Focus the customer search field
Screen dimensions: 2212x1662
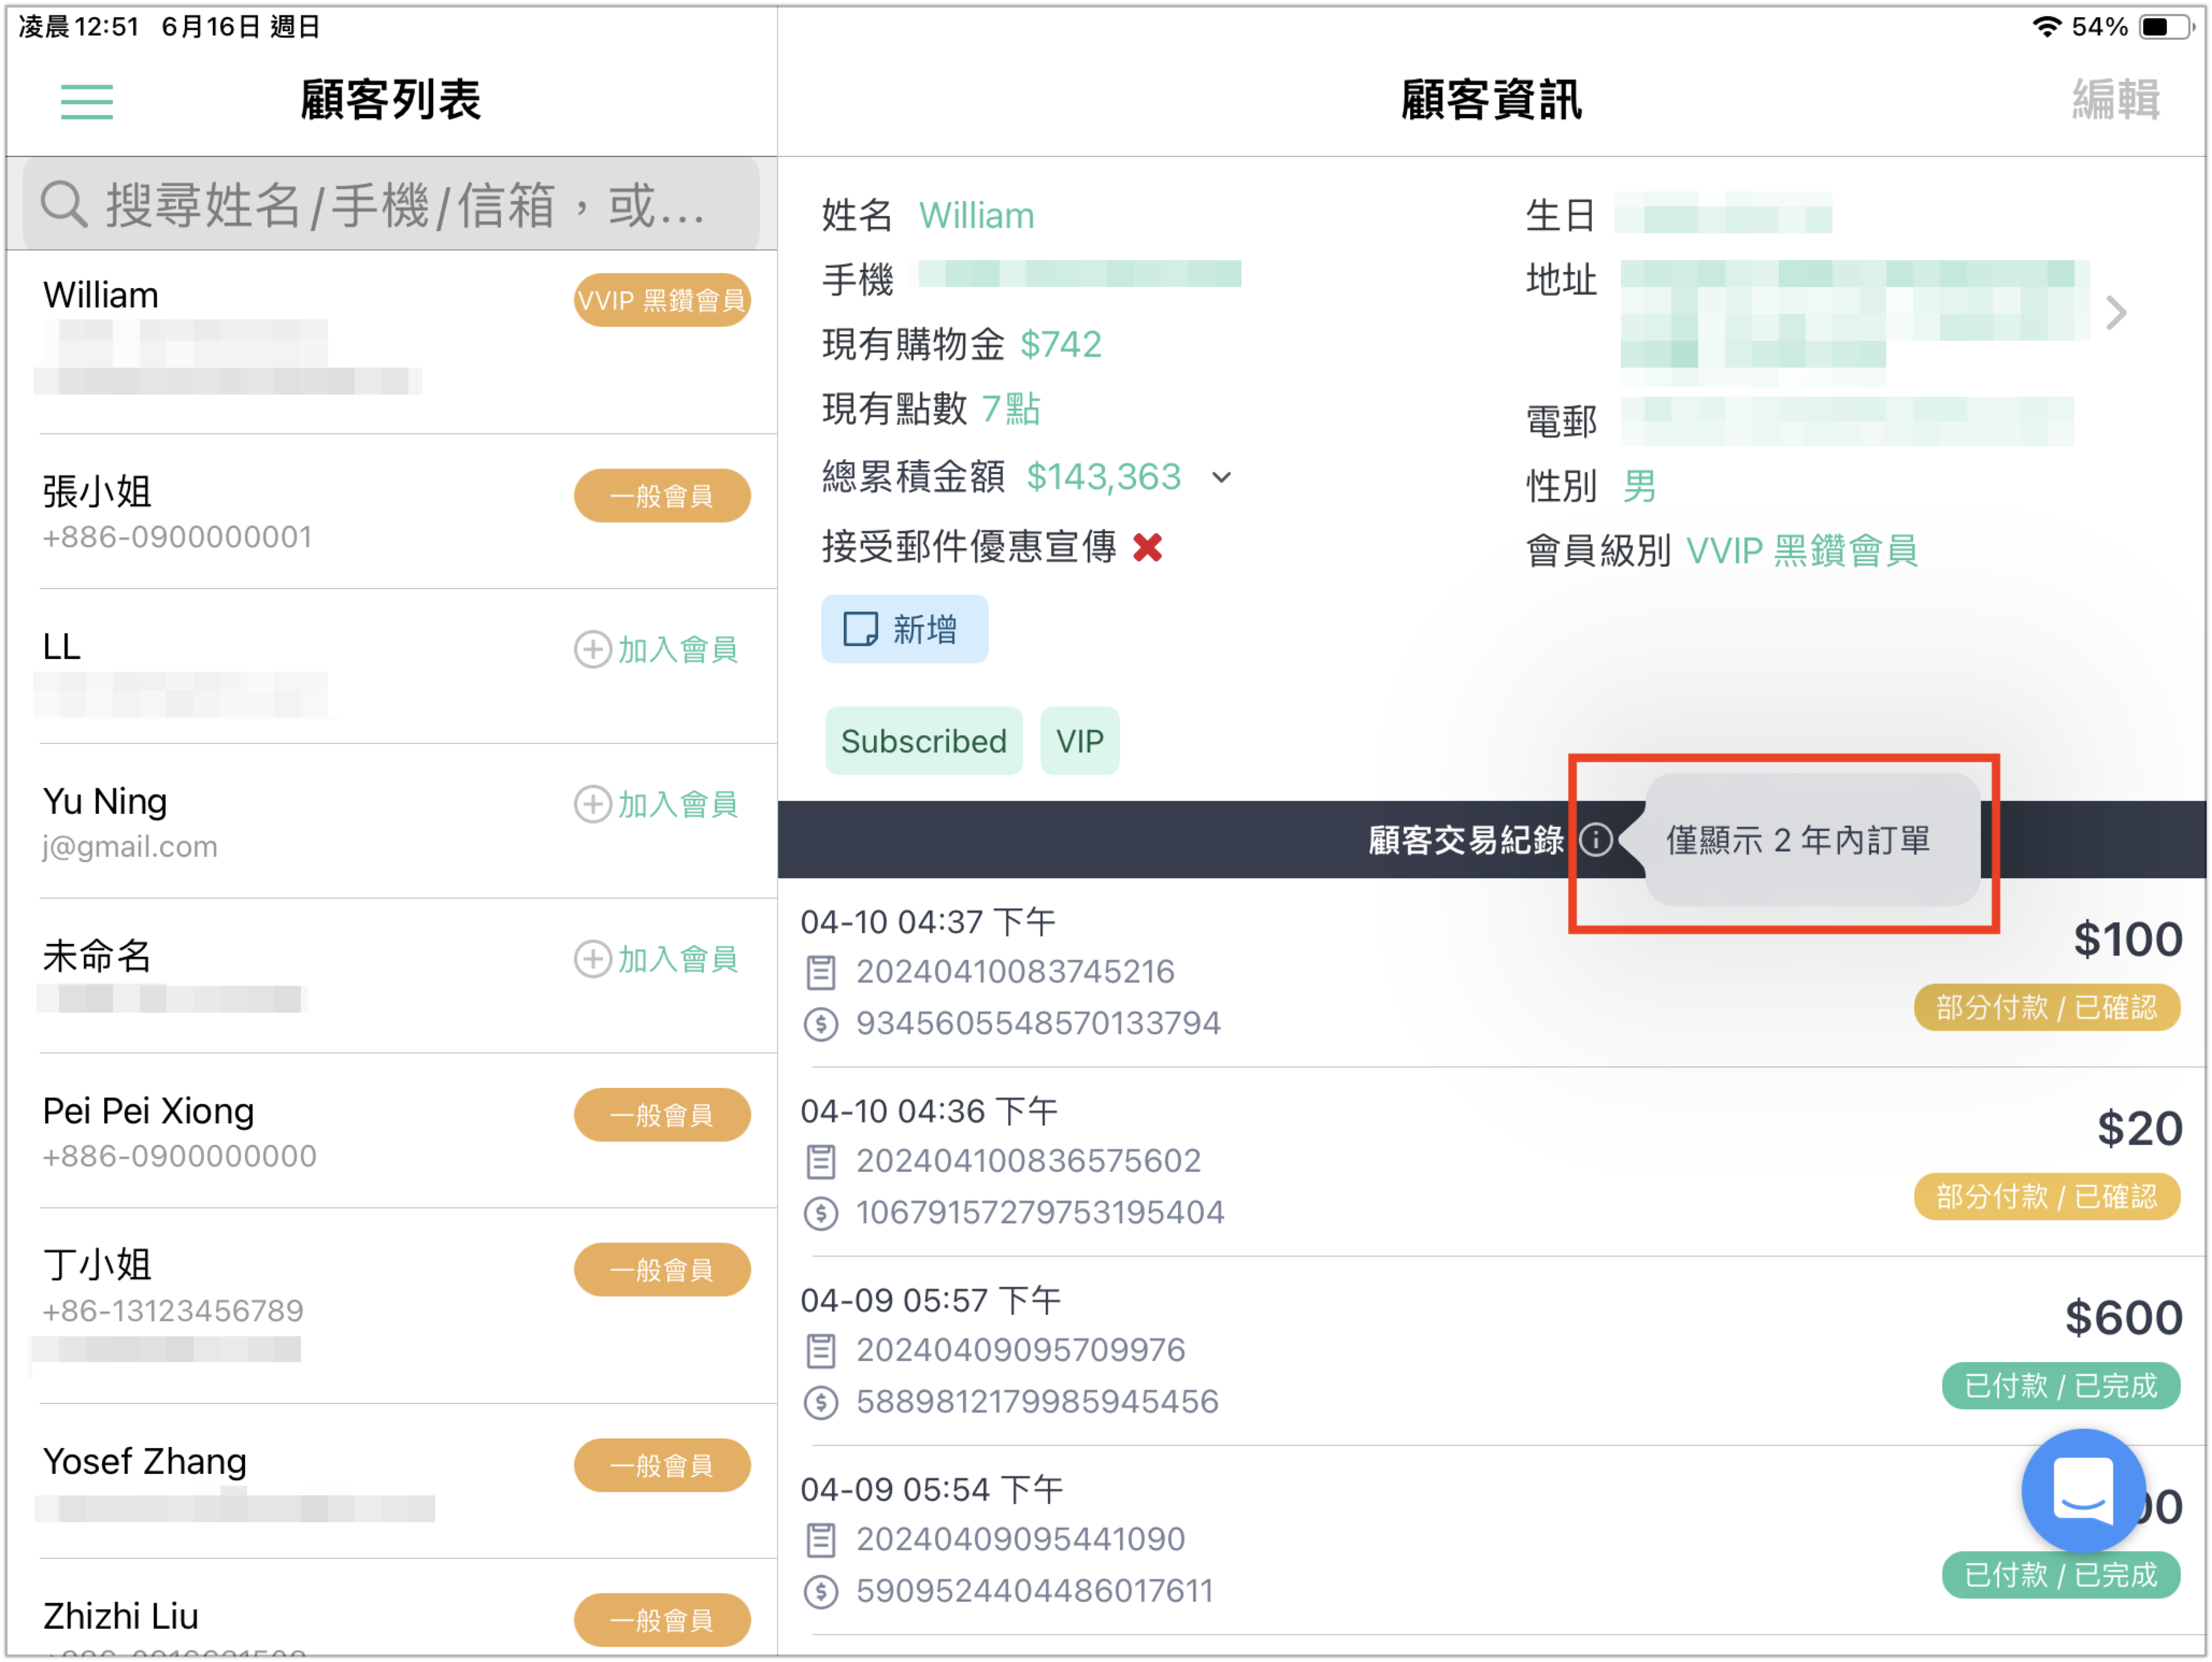coord(391,204)
